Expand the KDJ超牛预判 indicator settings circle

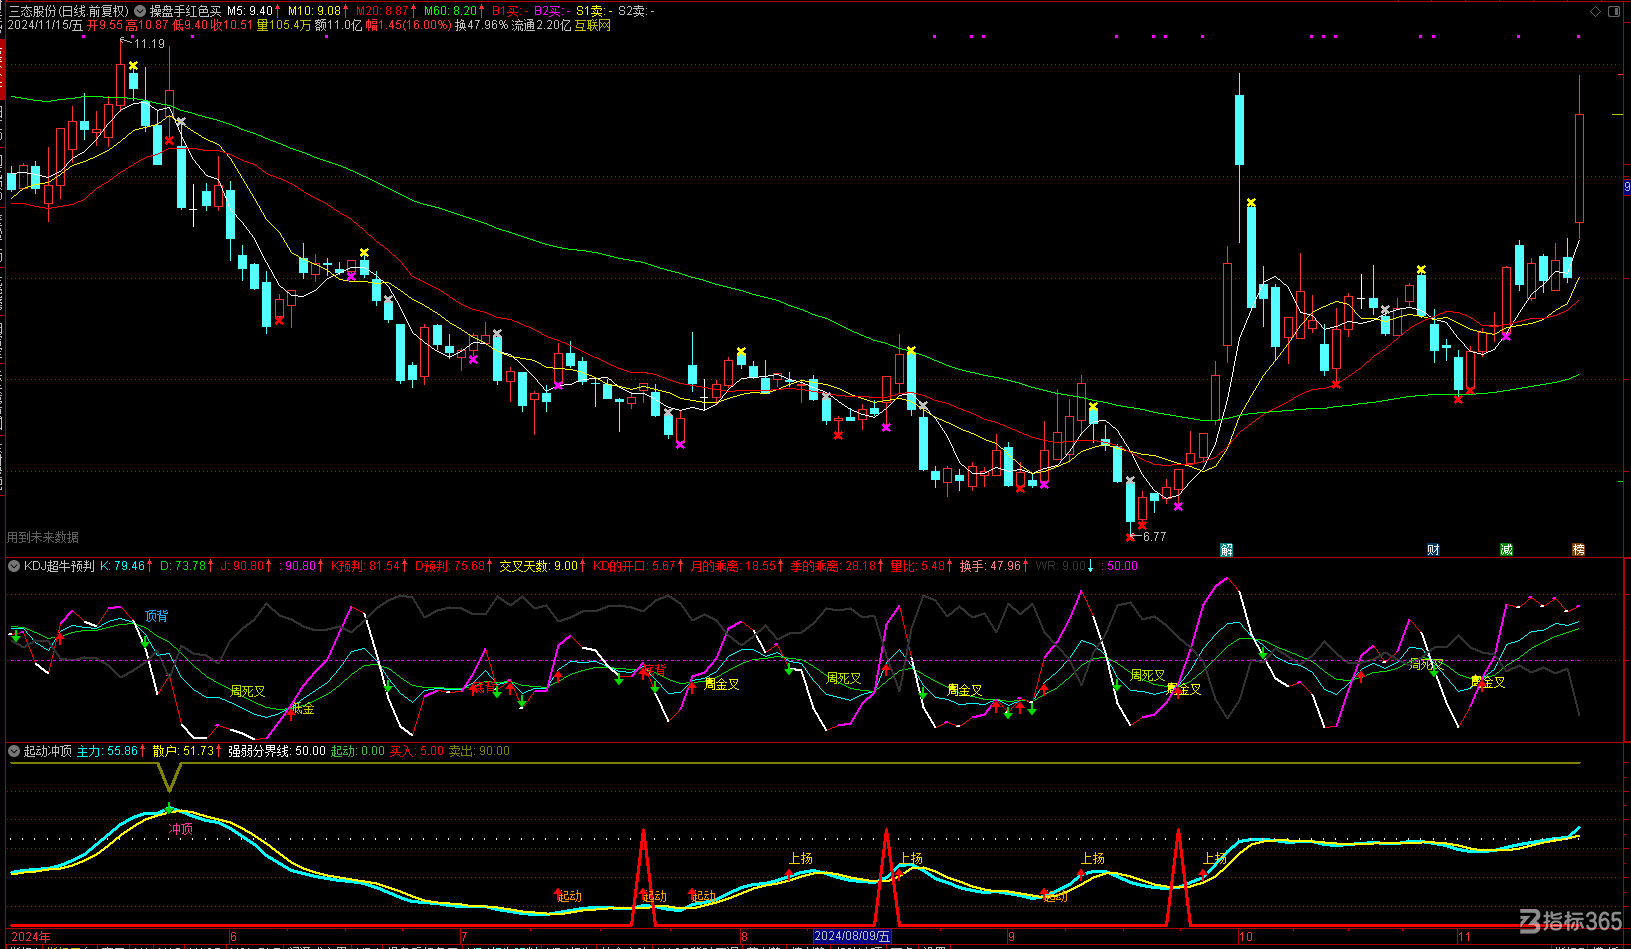[x=14, y=566]
